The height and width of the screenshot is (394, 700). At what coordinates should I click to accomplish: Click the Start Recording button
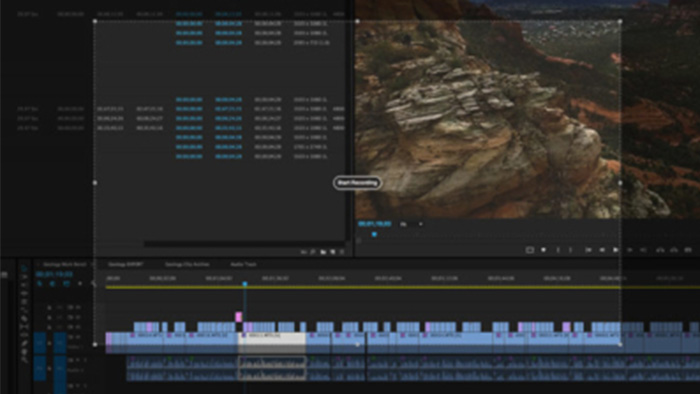point(357,182)
